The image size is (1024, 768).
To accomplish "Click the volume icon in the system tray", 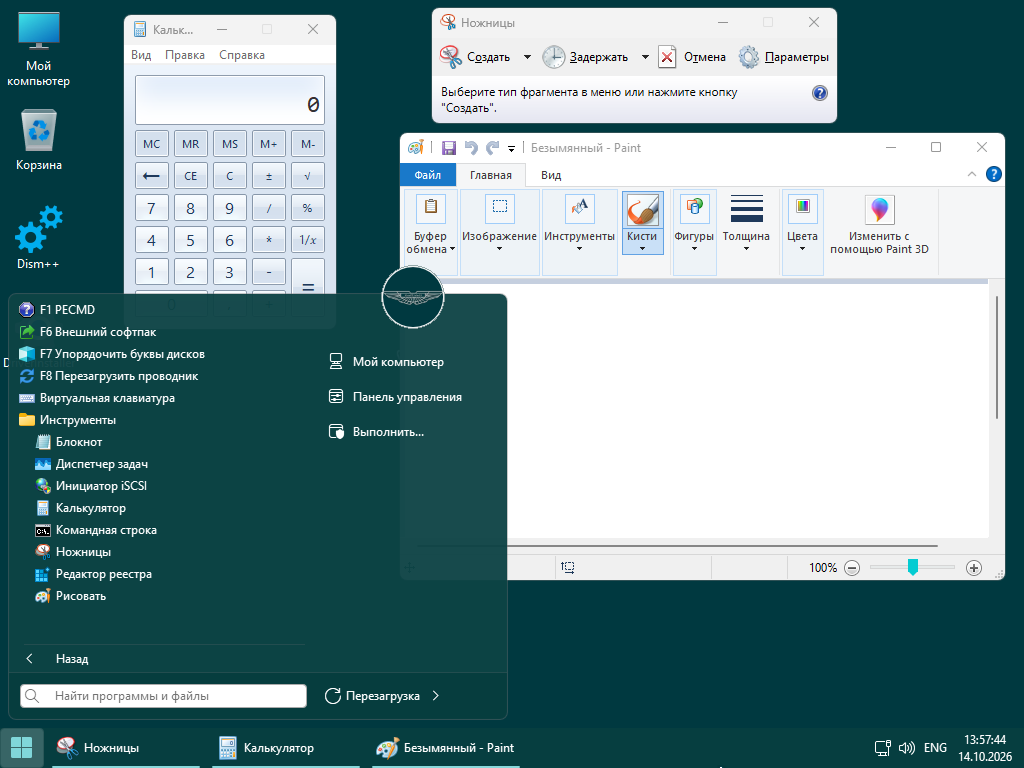I will pos(906,748).
